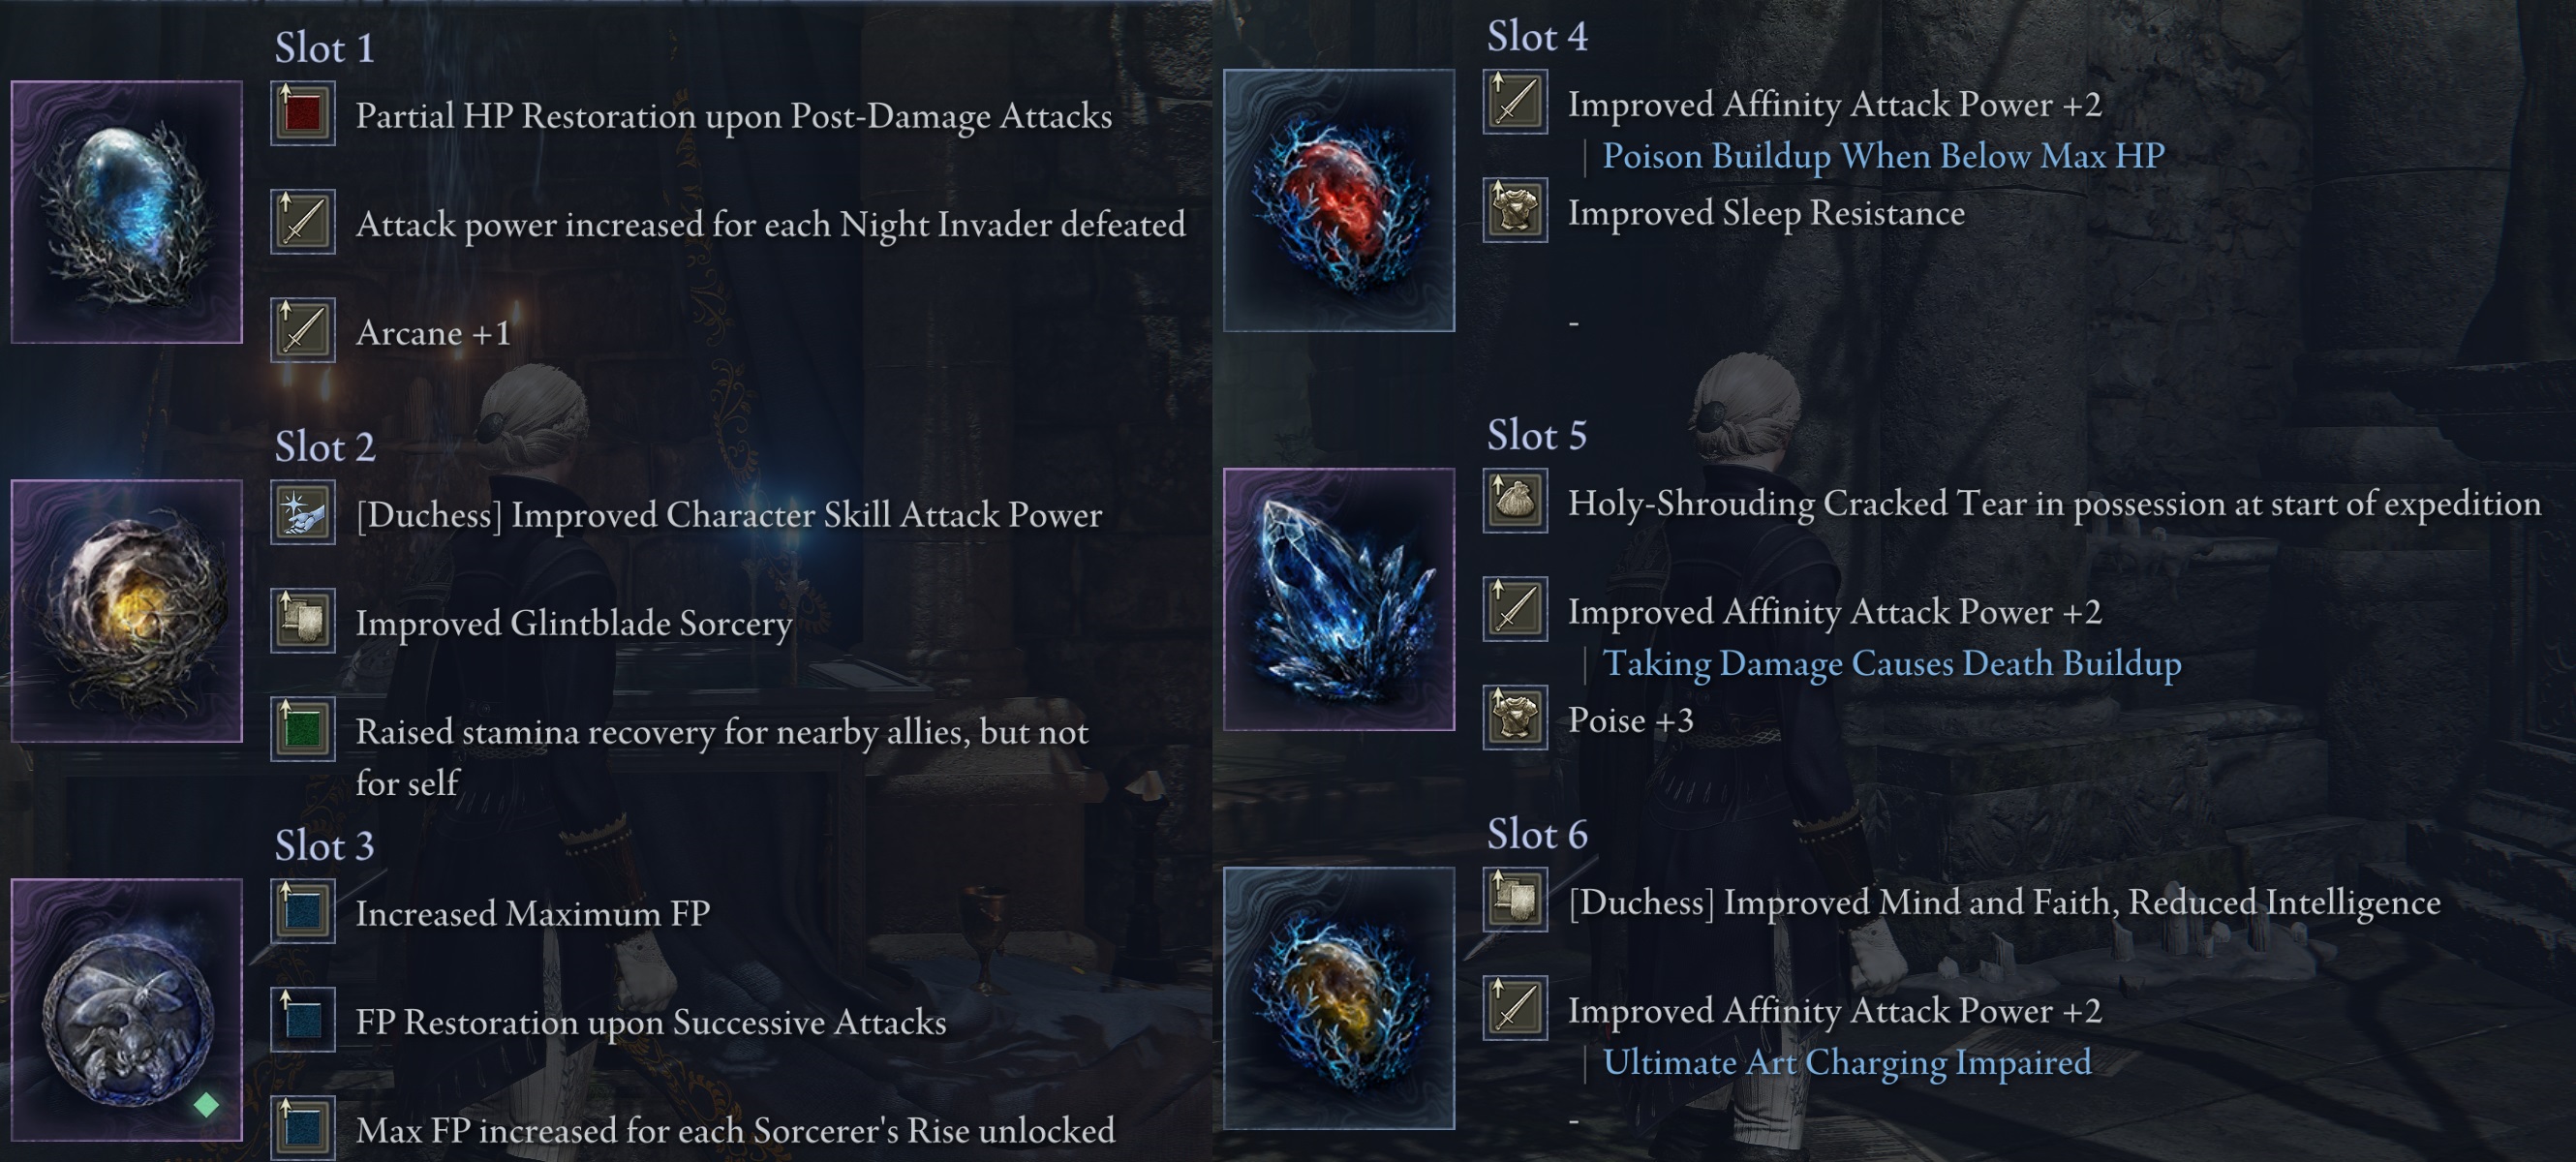Click the red HP restoration effect icon
This screenshot has width=2576, height=1162.
pyautogui.click(x=302, y=114)
